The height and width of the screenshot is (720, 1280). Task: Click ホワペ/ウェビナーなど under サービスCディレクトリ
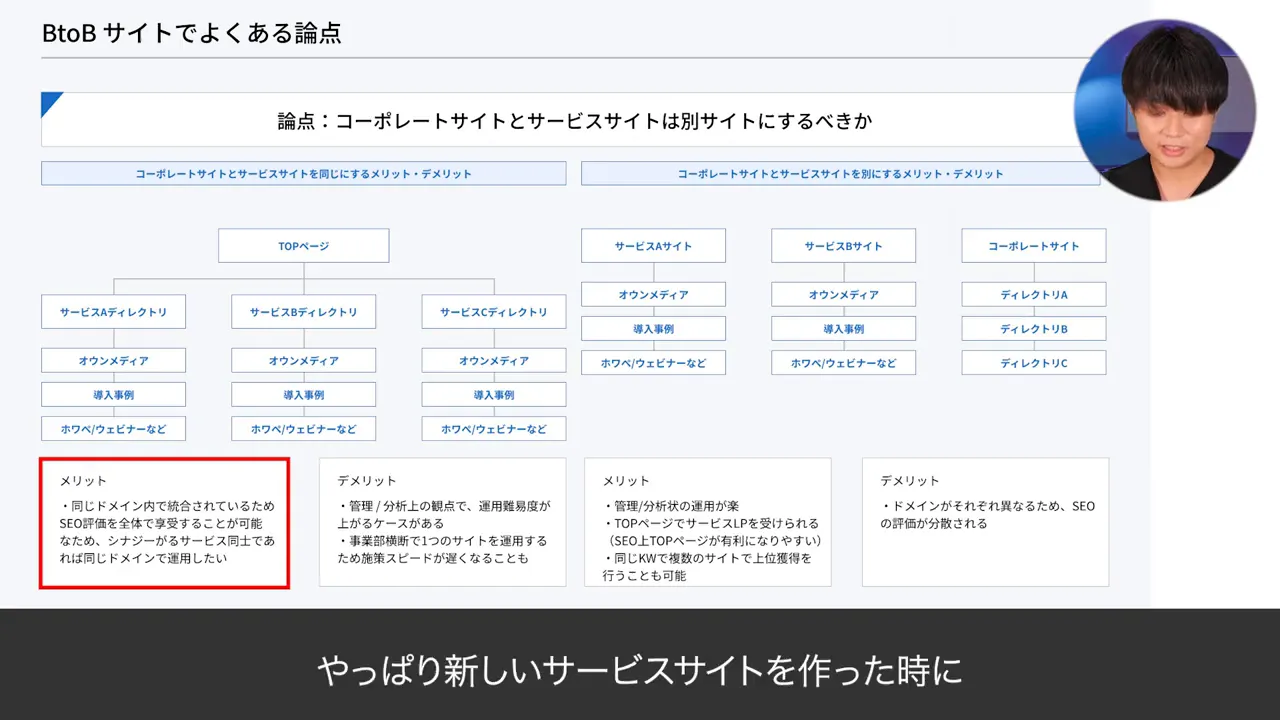[493, 428]
